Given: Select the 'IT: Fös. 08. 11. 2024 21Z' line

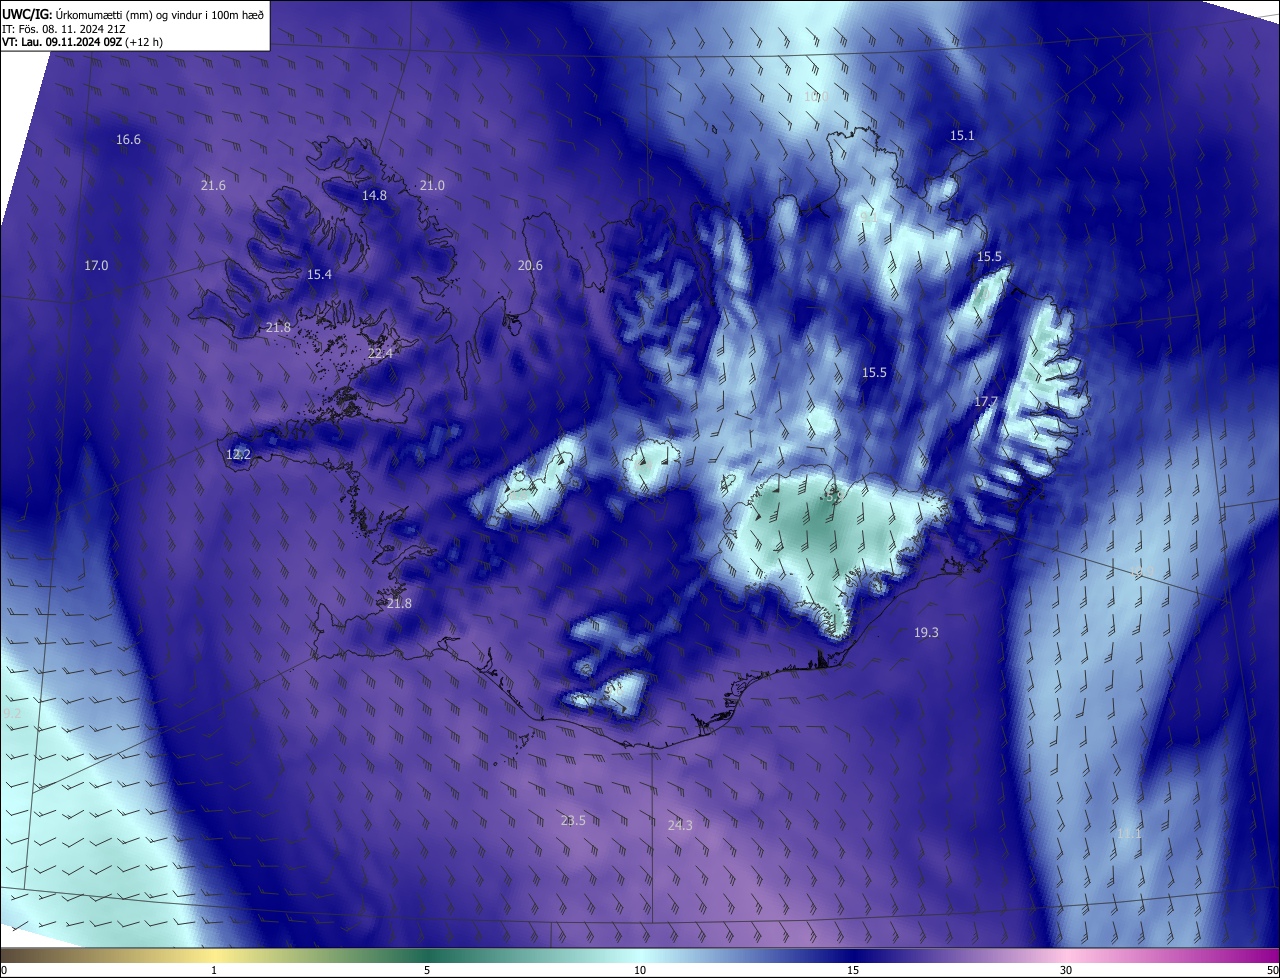Looking at the screenshot, I should (63, 28).
